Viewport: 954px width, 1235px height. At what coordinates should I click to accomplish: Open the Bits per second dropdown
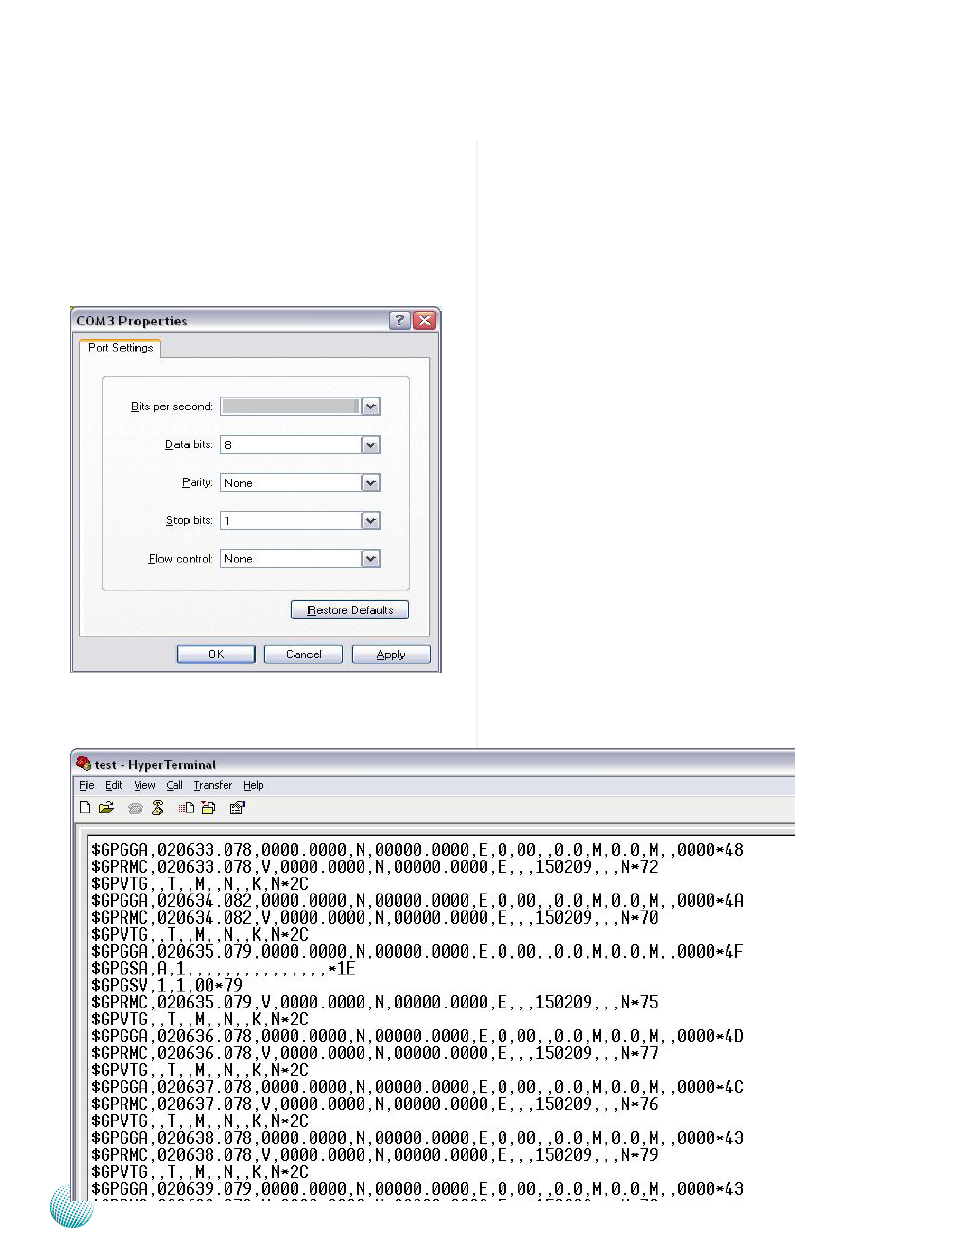tap(371, 406)
